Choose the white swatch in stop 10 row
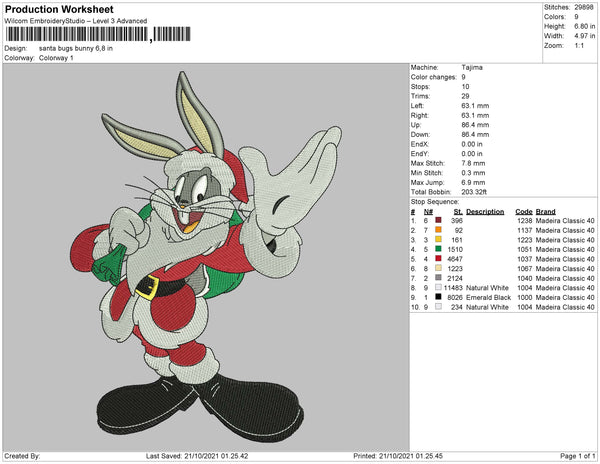The image size is (600, 464). pos(438,306)
